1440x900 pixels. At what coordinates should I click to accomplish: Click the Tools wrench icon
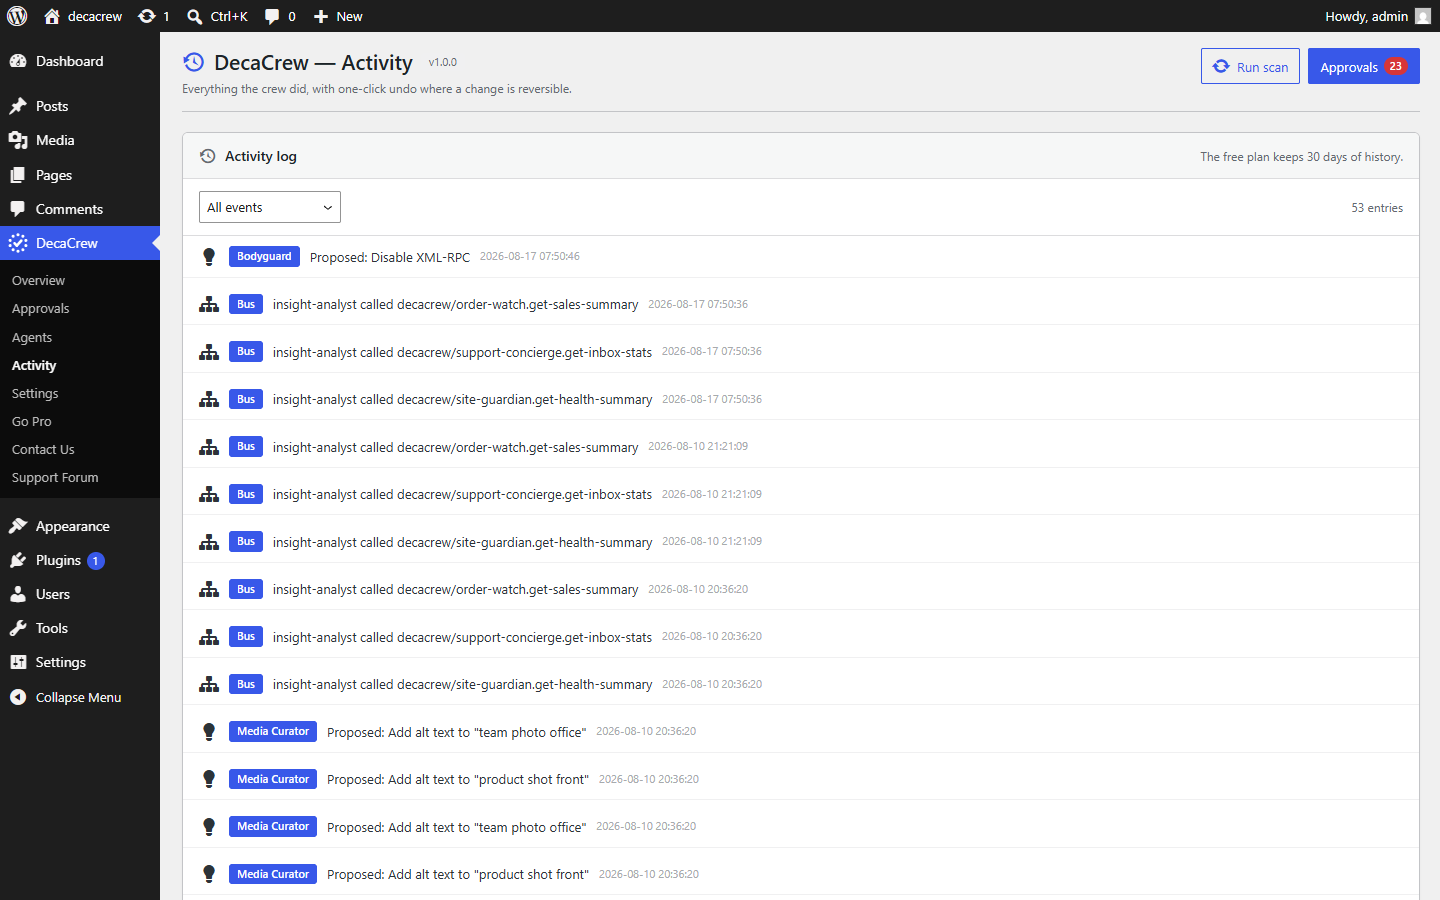(18, 628)
